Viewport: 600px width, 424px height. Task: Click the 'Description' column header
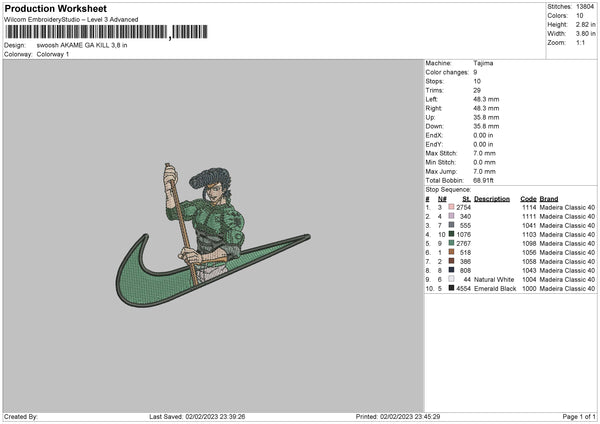[x=492, y=199]
